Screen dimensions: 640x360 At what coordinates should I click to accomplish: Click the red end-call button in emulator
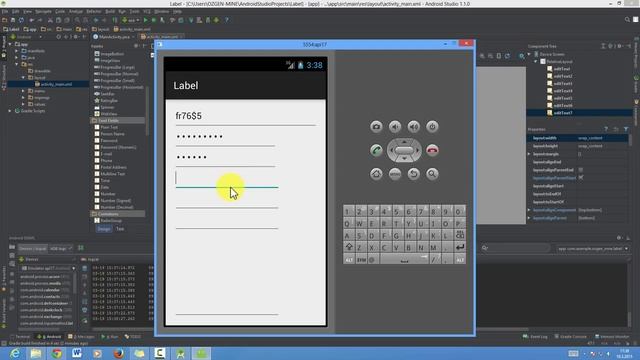coord(432,151)
